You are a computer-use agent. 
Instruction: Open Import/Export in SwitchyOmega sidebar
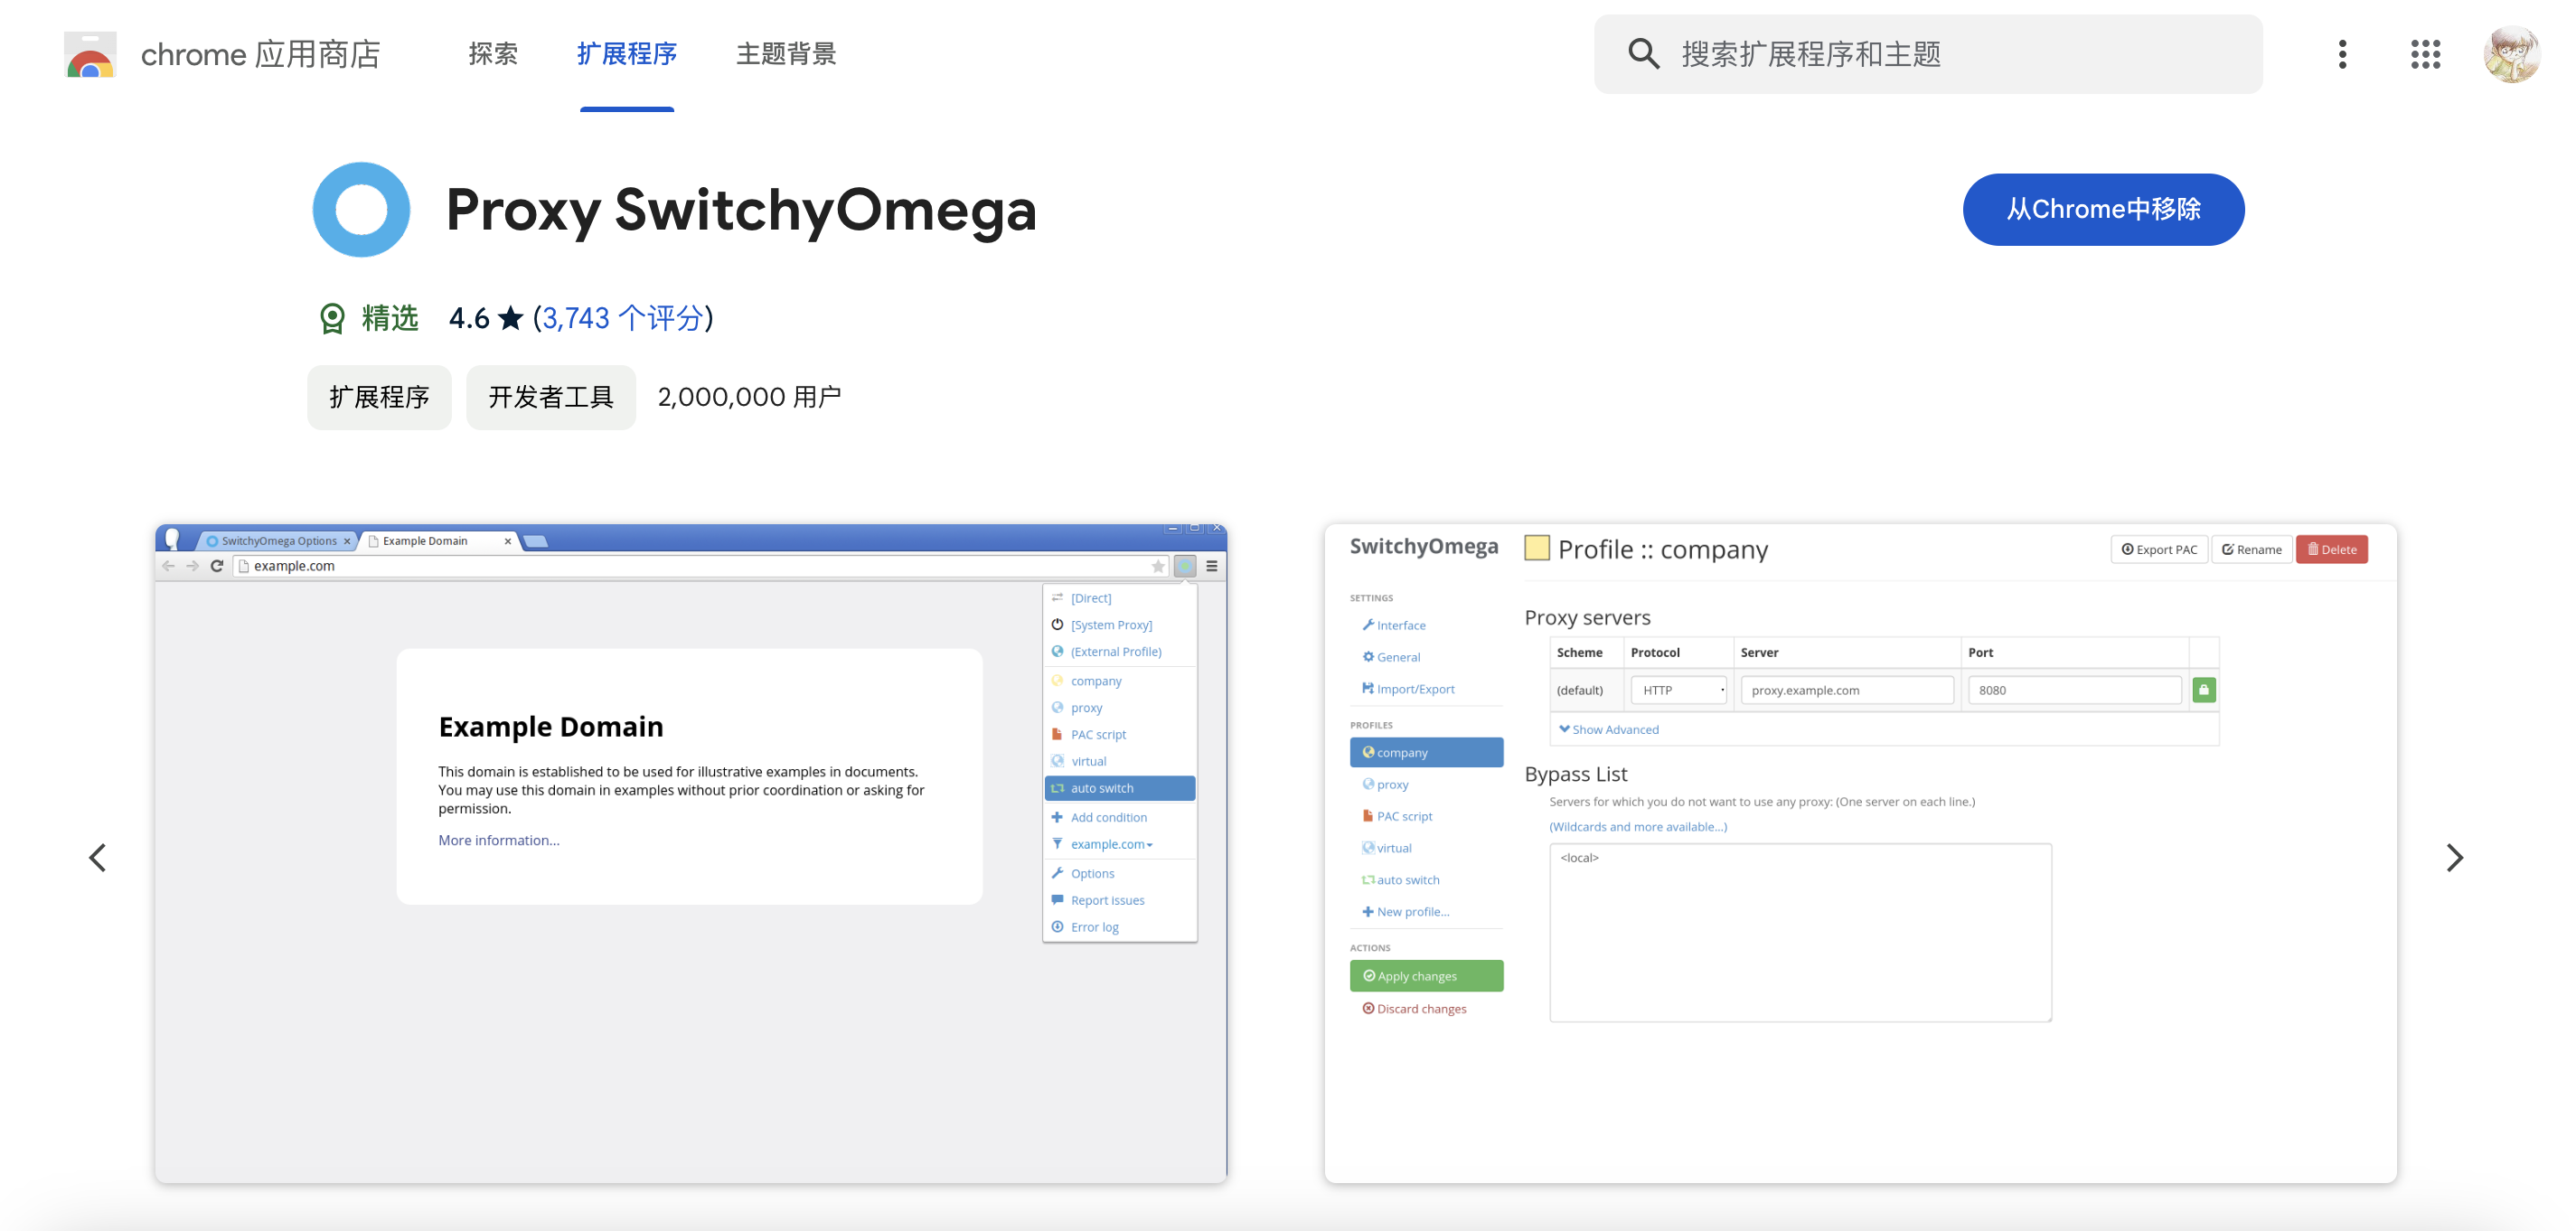[1408, 689]
